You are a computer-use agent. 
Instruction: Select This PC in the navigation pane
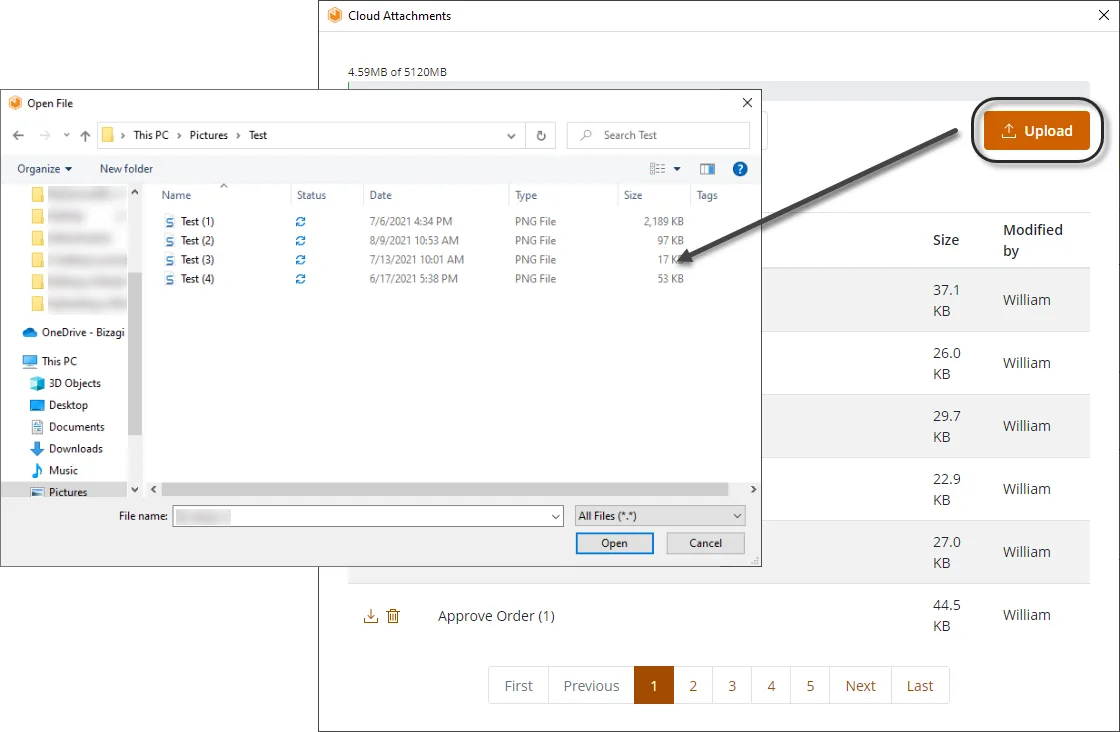[x=50, y=361]
